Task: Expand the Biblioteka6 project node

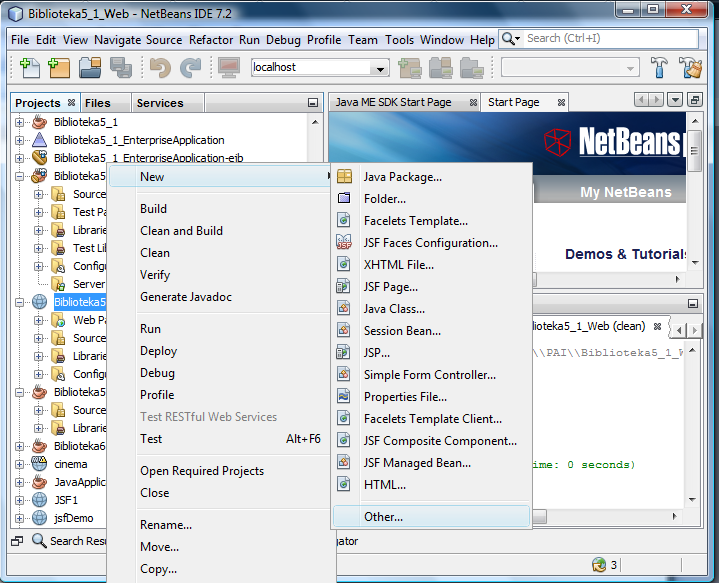Action: 19,446
